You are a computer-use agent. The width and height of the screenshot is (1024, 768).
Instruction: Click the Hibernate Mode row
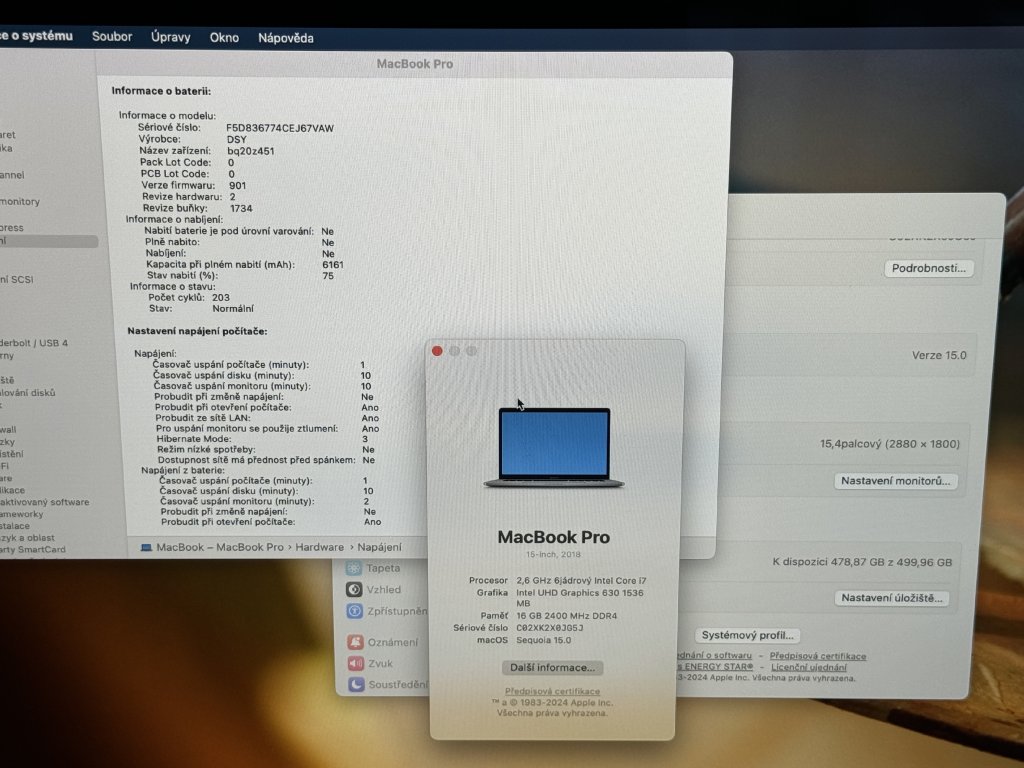263,439
